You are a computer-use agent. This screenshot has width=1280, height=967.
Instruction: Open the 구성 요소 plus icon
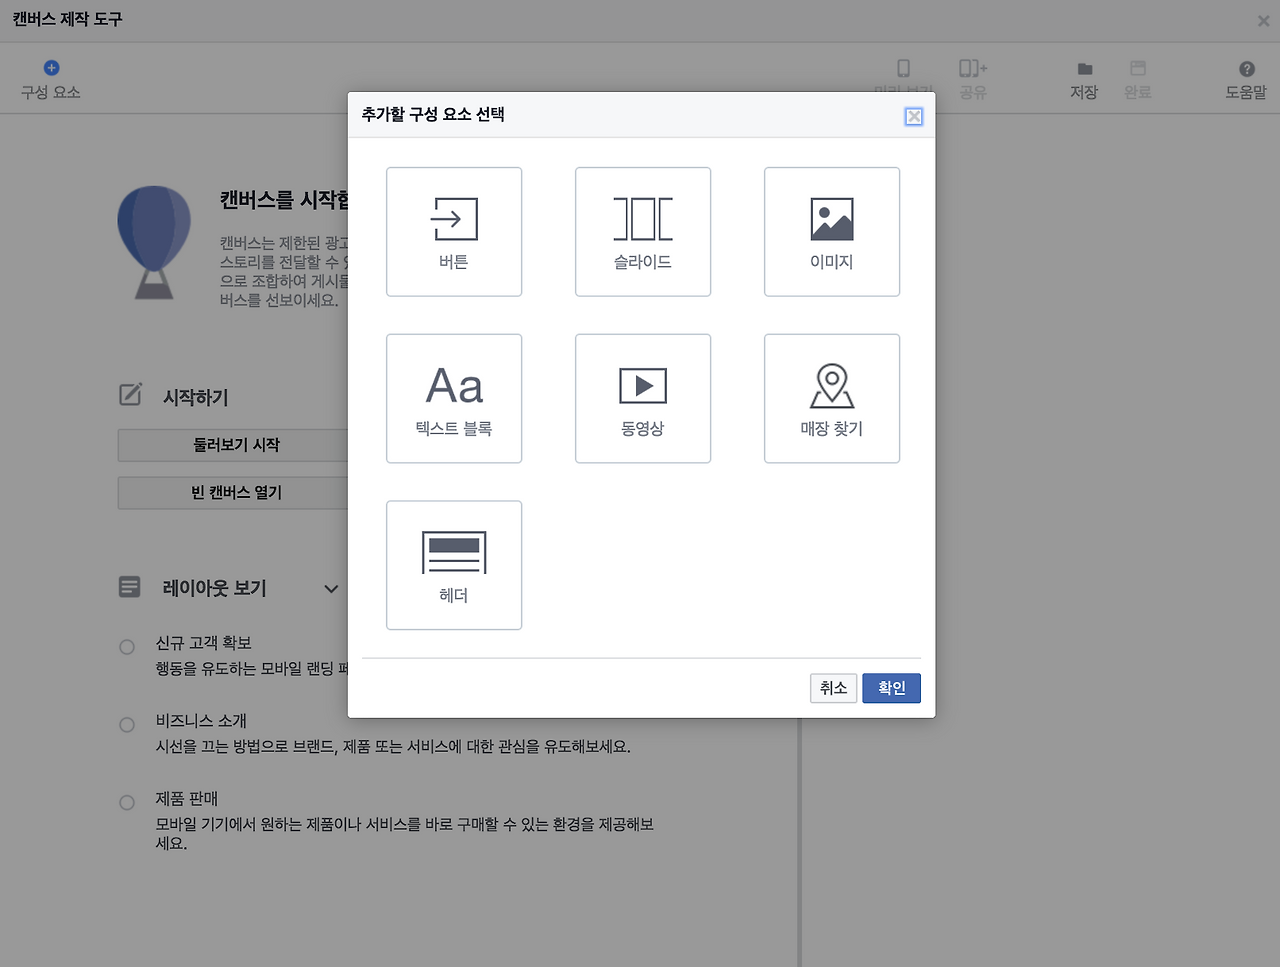pos(50,68)
